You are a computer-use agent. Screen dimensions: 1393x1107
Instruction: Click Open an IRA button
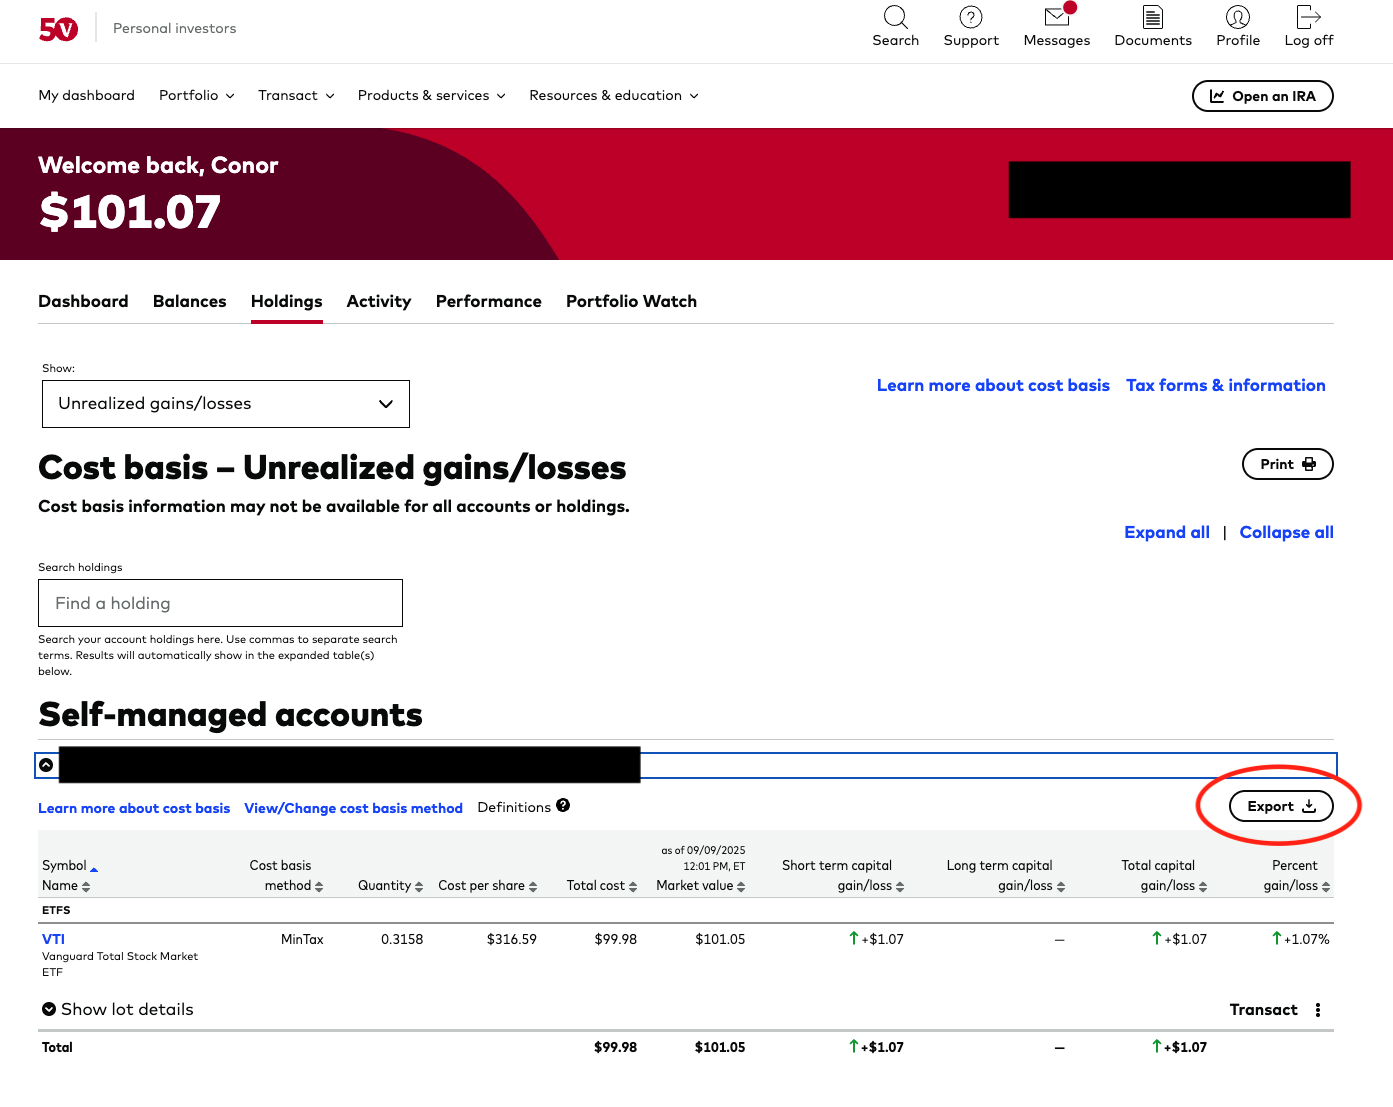point(1262,96)
